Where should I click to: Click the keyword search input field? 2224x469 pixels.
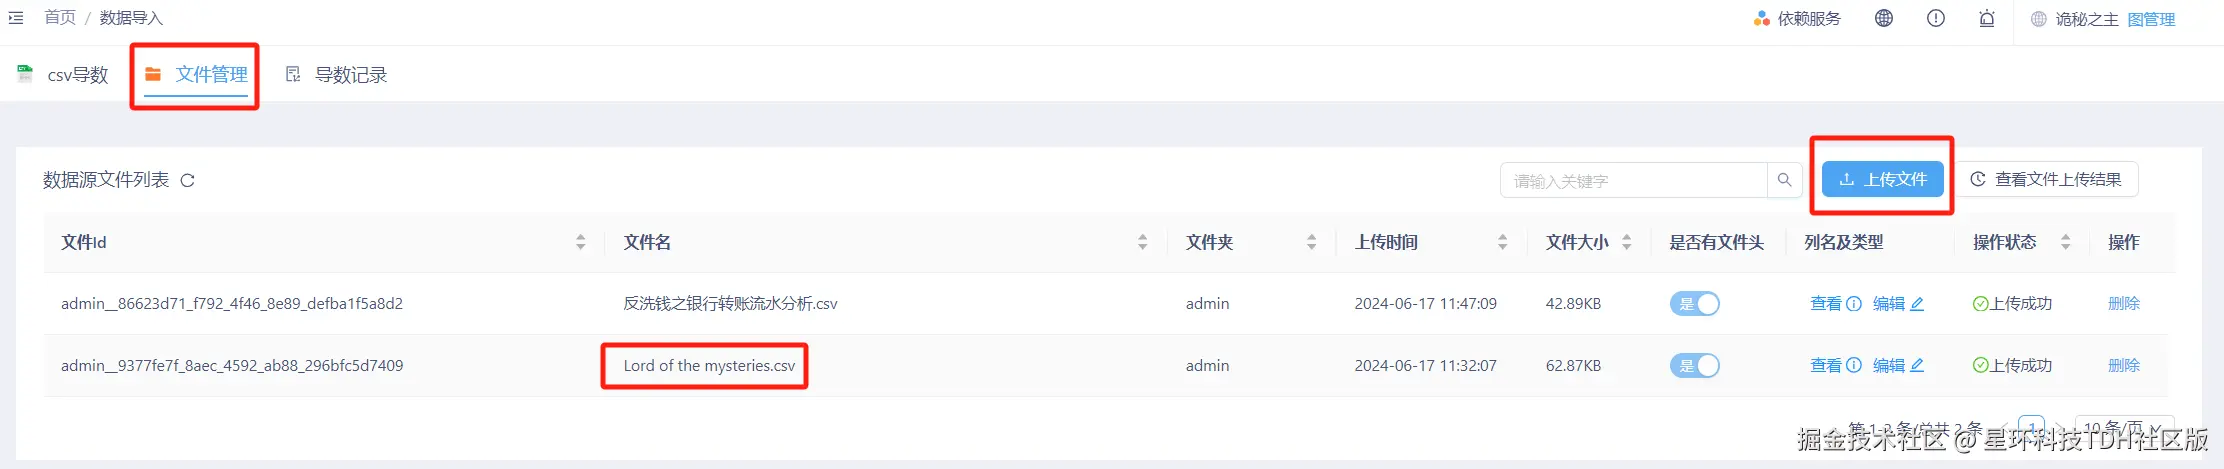click(1632, 181)
